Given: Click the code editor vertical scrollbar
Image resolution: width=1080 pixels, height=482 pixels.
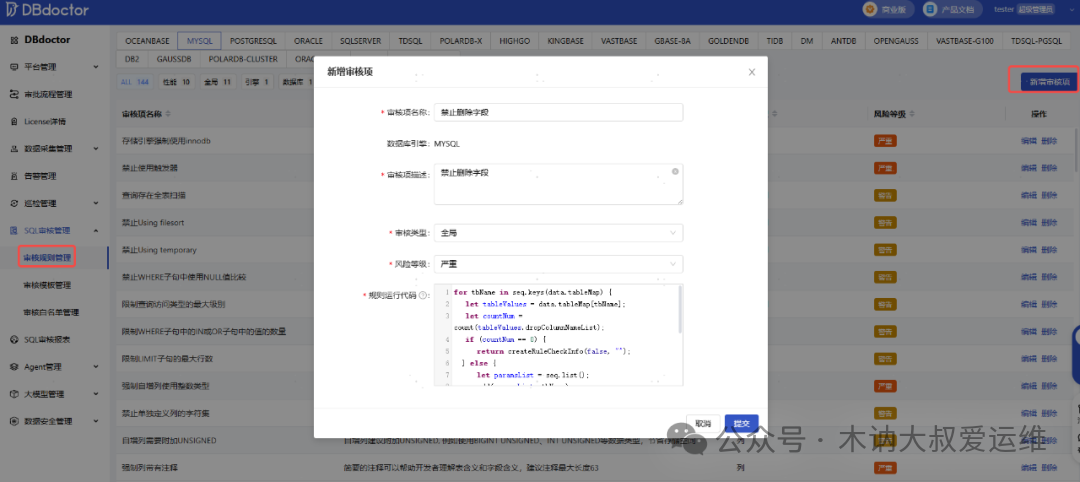Looking at the screenshot, I should coord(681,310).
